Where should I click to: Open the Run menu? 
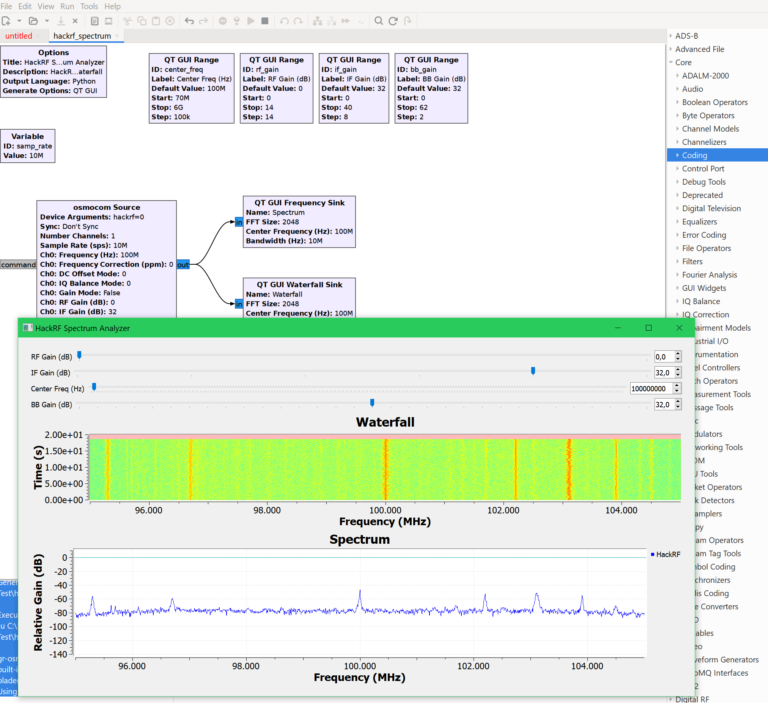click(67, 6)
